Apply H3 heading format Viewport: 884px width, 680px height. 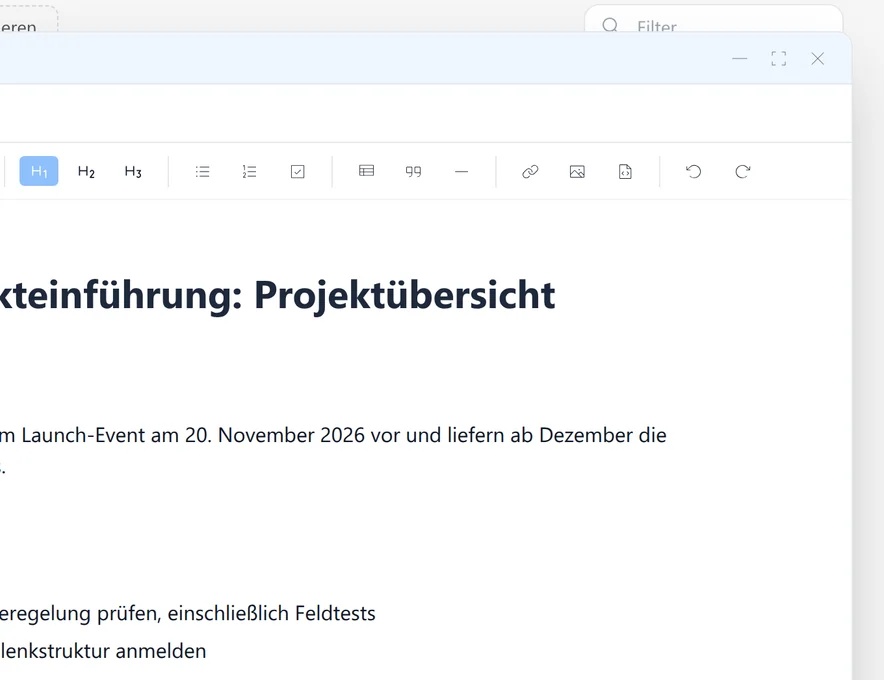coord(133,171)
